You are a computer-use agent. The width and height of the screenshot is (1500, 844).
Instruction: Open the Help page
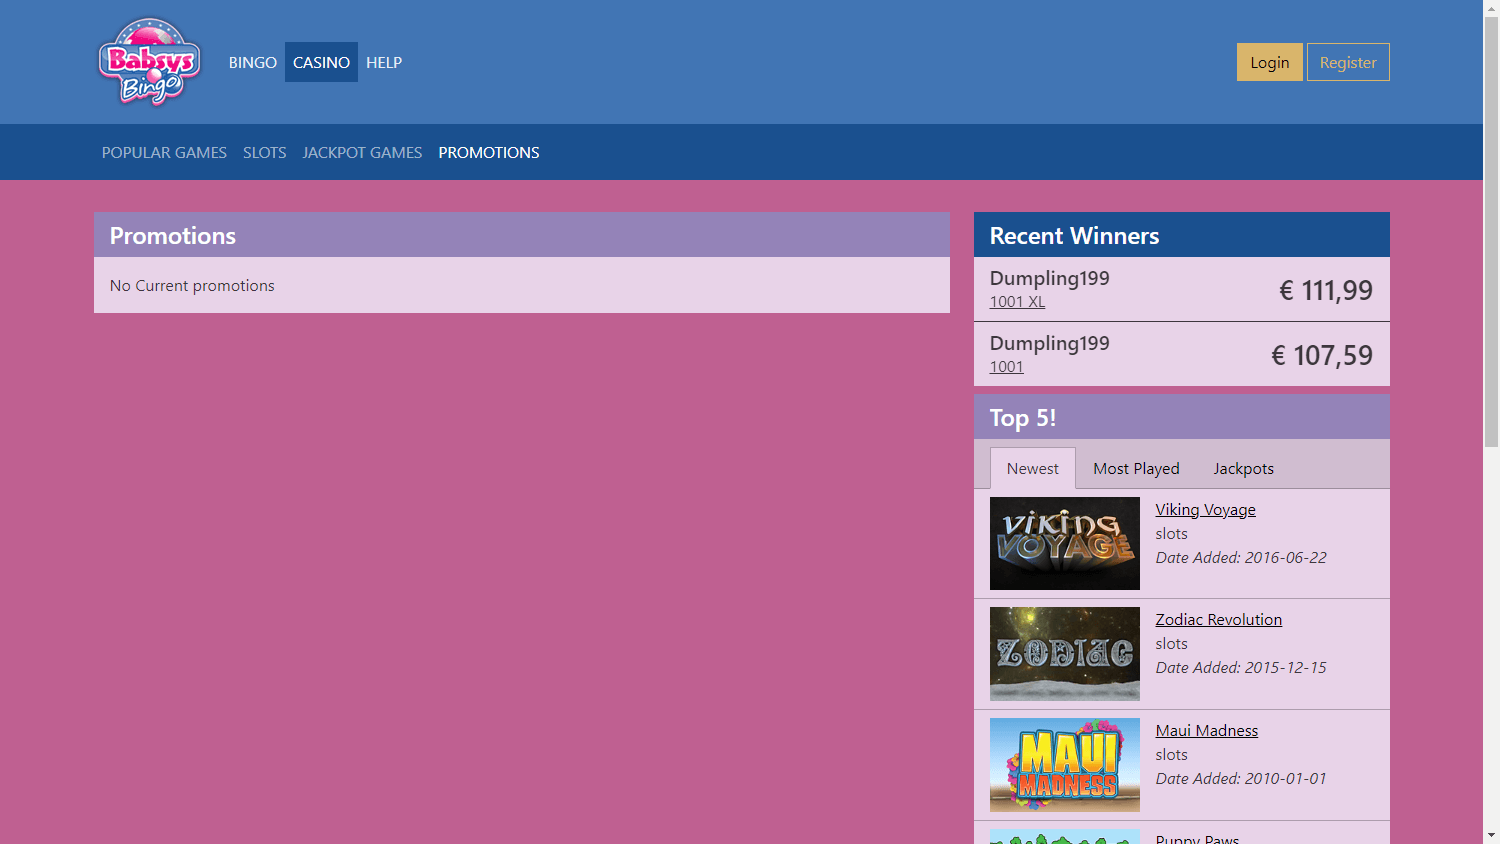tap(384, 62)
